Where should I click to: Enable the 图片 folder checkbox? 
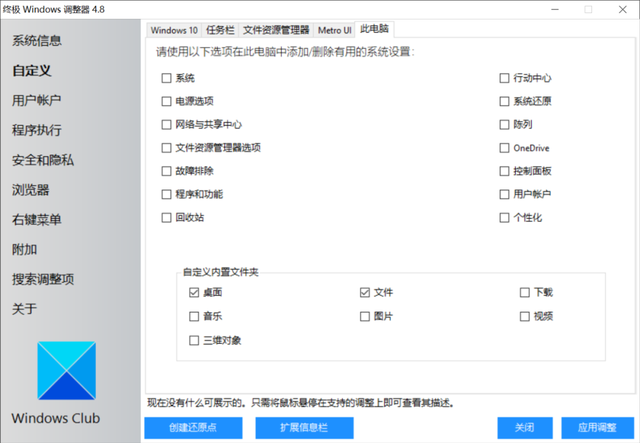click(x=364, y=316)
